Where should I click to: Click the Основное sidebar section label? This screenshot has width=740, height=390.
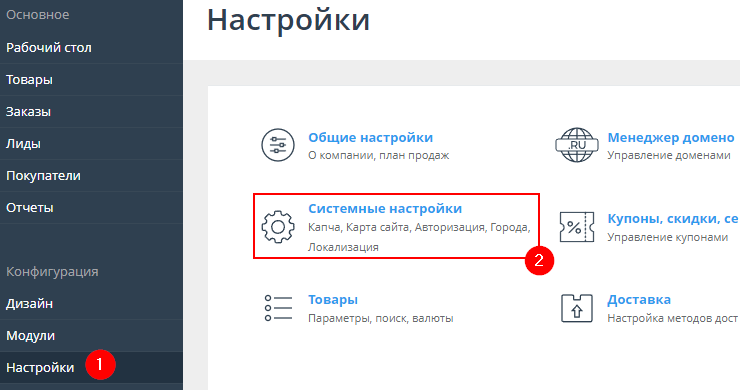point(38,15)
